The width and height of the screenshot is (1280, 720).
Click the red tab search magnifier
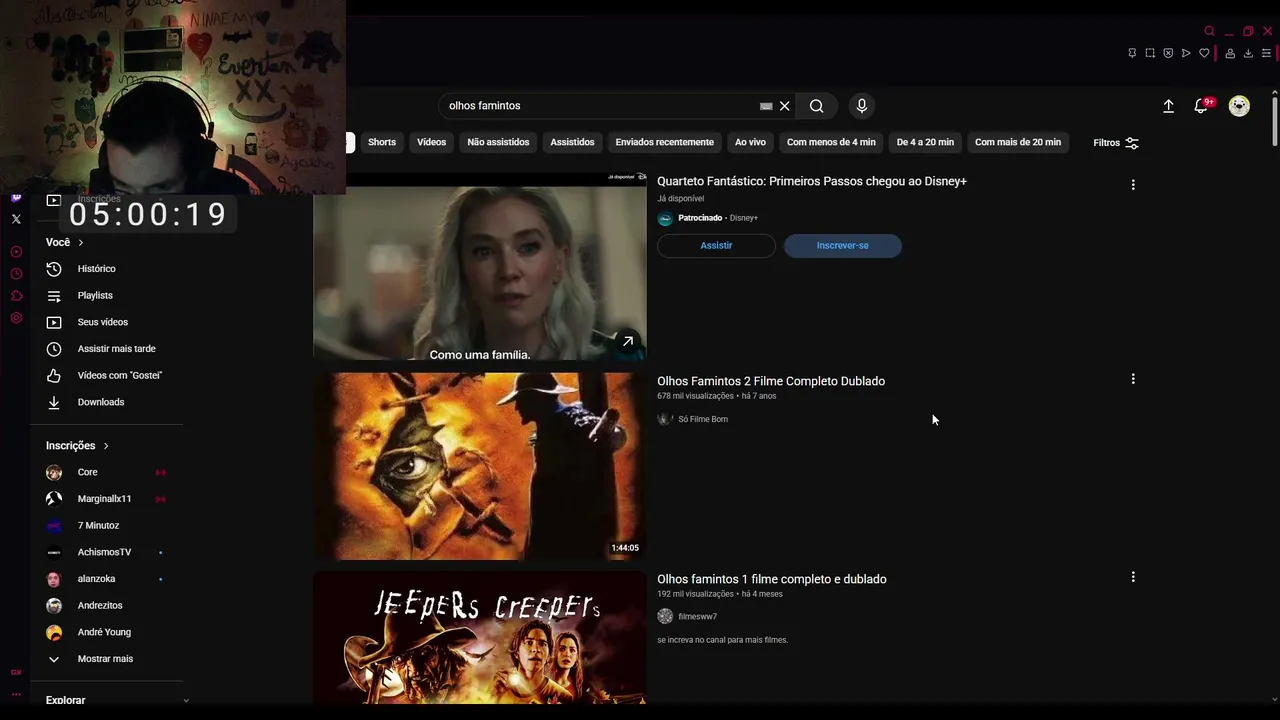click(1209, 31)
